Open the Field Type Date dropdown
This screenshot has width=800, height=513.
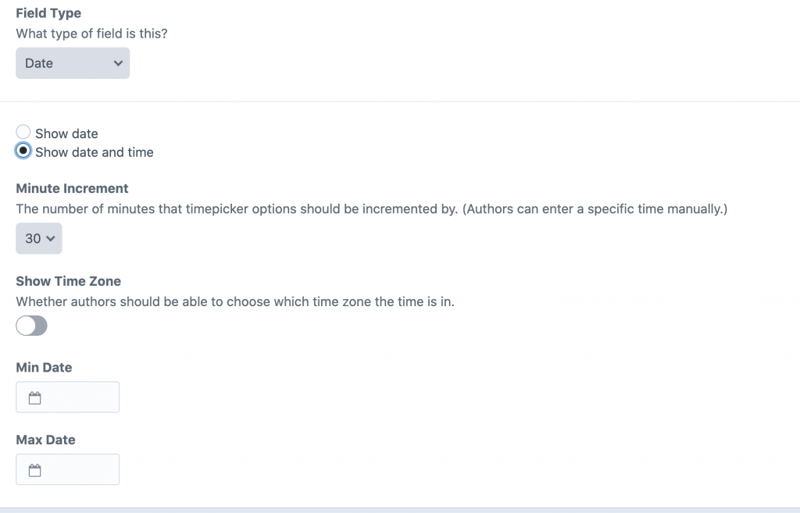[72, 63]
